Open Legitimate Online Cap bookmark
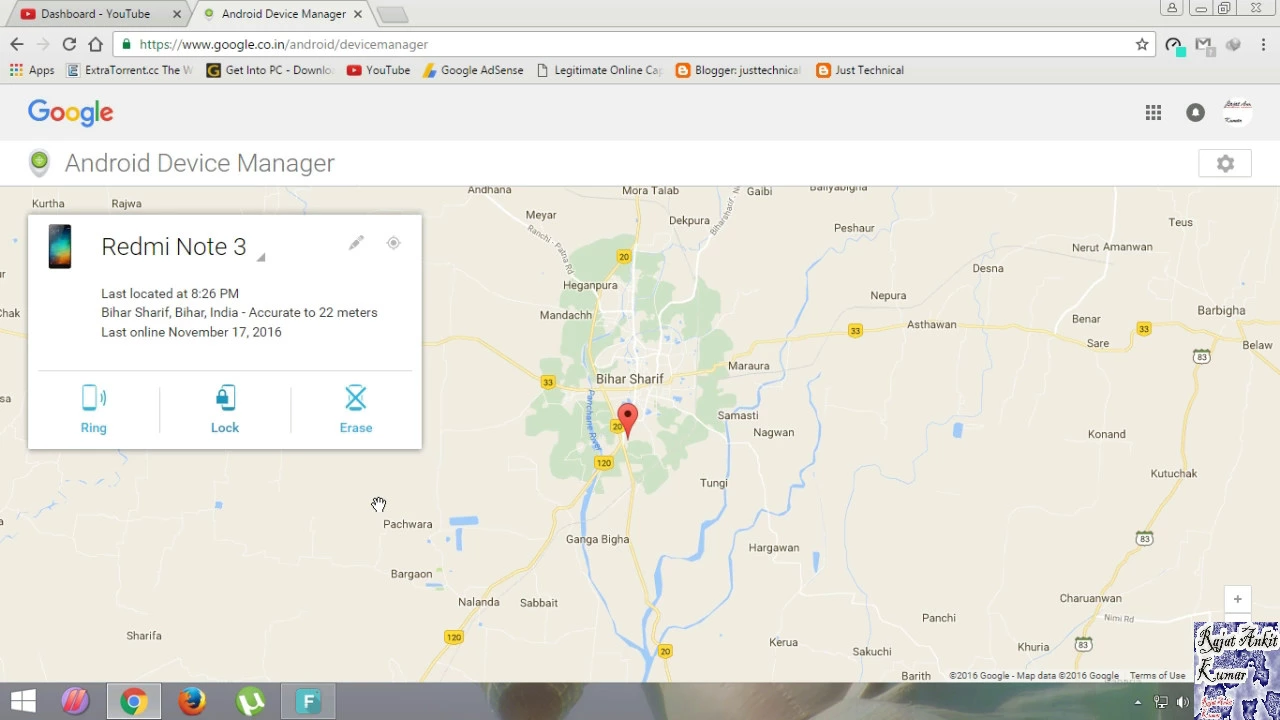Viewport: 1280px width, 720px height. coord(600,70)
